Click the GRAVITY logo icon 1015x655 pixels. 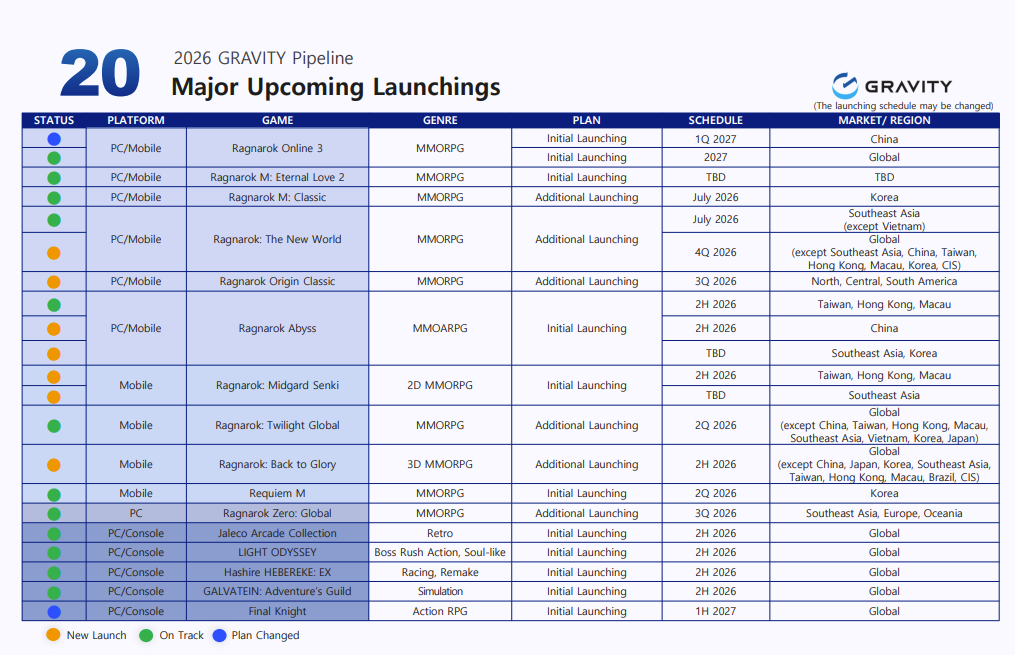[x=844, y=85]
